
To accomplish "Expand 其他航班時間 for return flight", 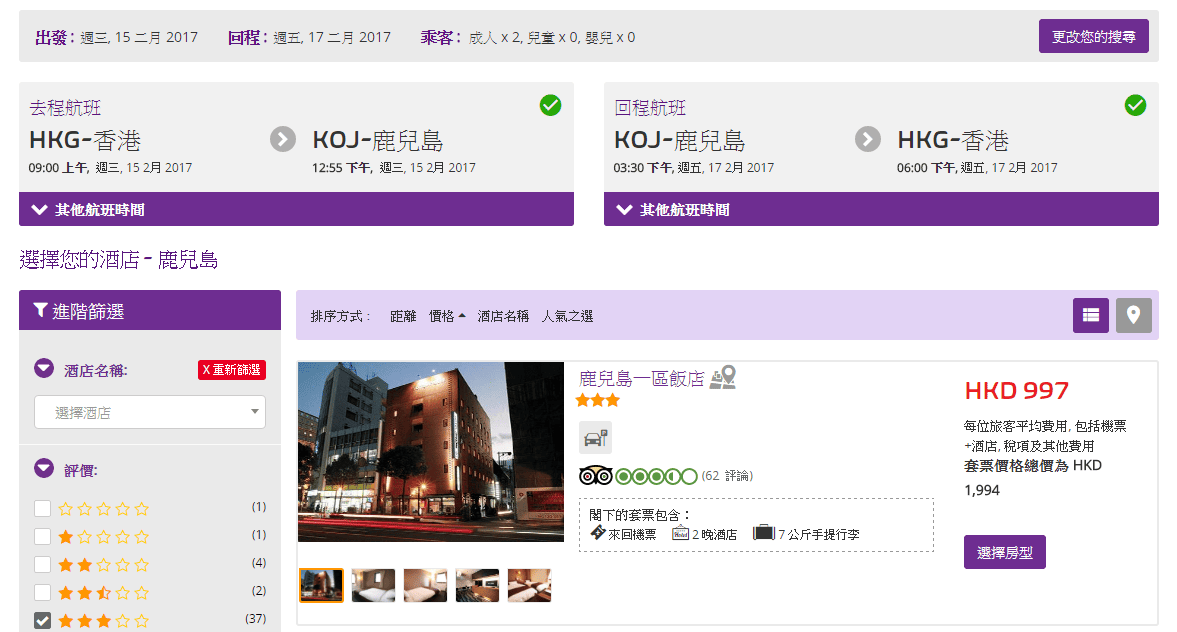I will [x=881, y=210].
